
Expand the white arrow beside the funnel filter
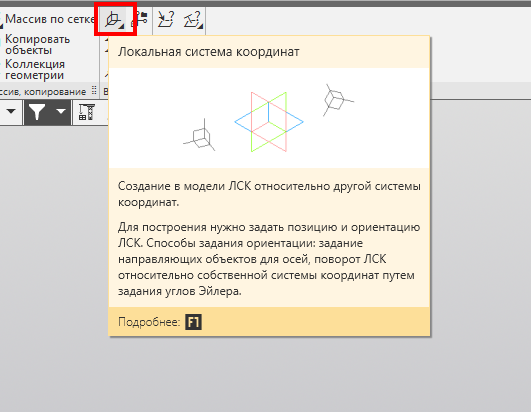click(x=61, y=111)
